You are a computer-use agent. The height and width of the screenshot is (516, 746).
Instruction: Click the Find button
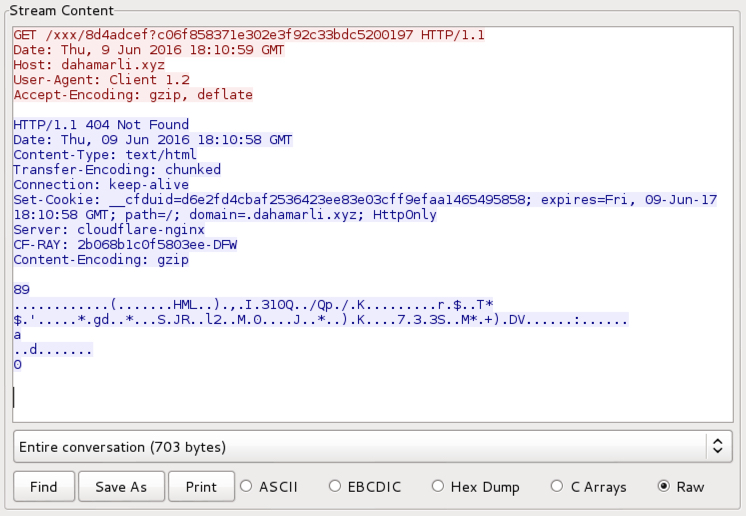(x=43, y=487)
